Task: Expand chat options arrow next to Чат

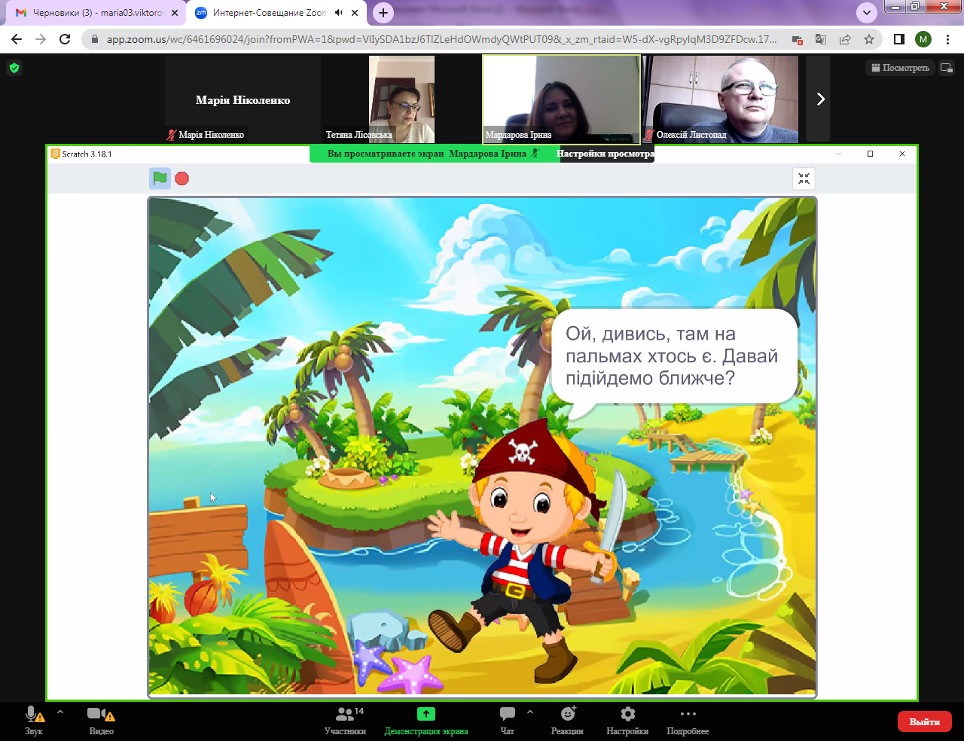Action: pos(530,712)
